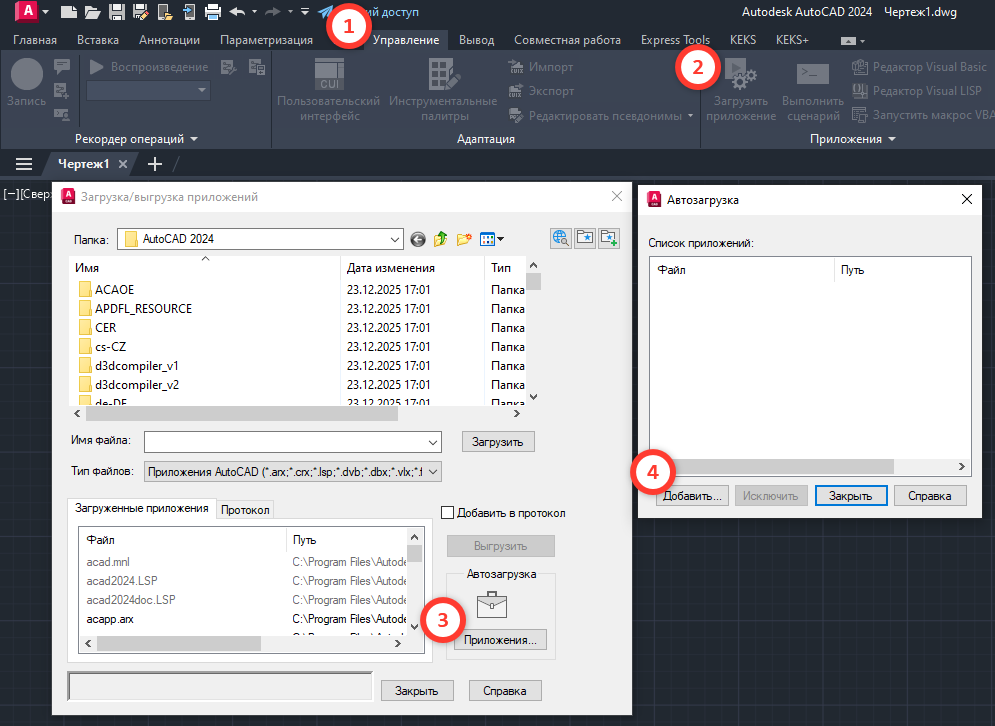Click Добавить... in the Автозагрузка dialog

[692, 496]
